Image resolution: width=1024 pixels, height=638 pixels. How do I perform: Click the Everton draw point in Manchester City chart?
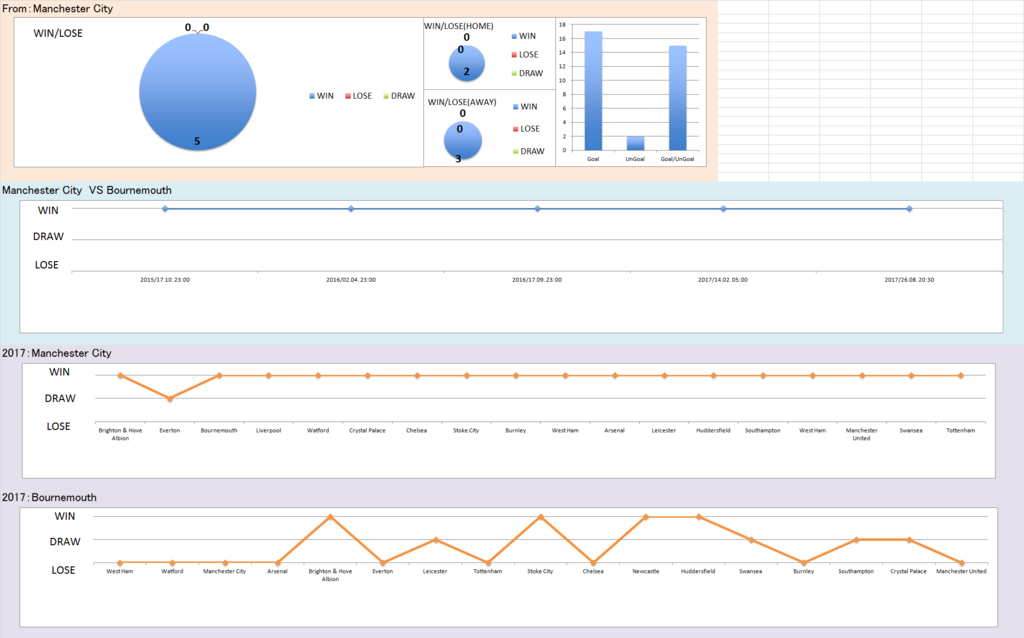coord(170,398)
